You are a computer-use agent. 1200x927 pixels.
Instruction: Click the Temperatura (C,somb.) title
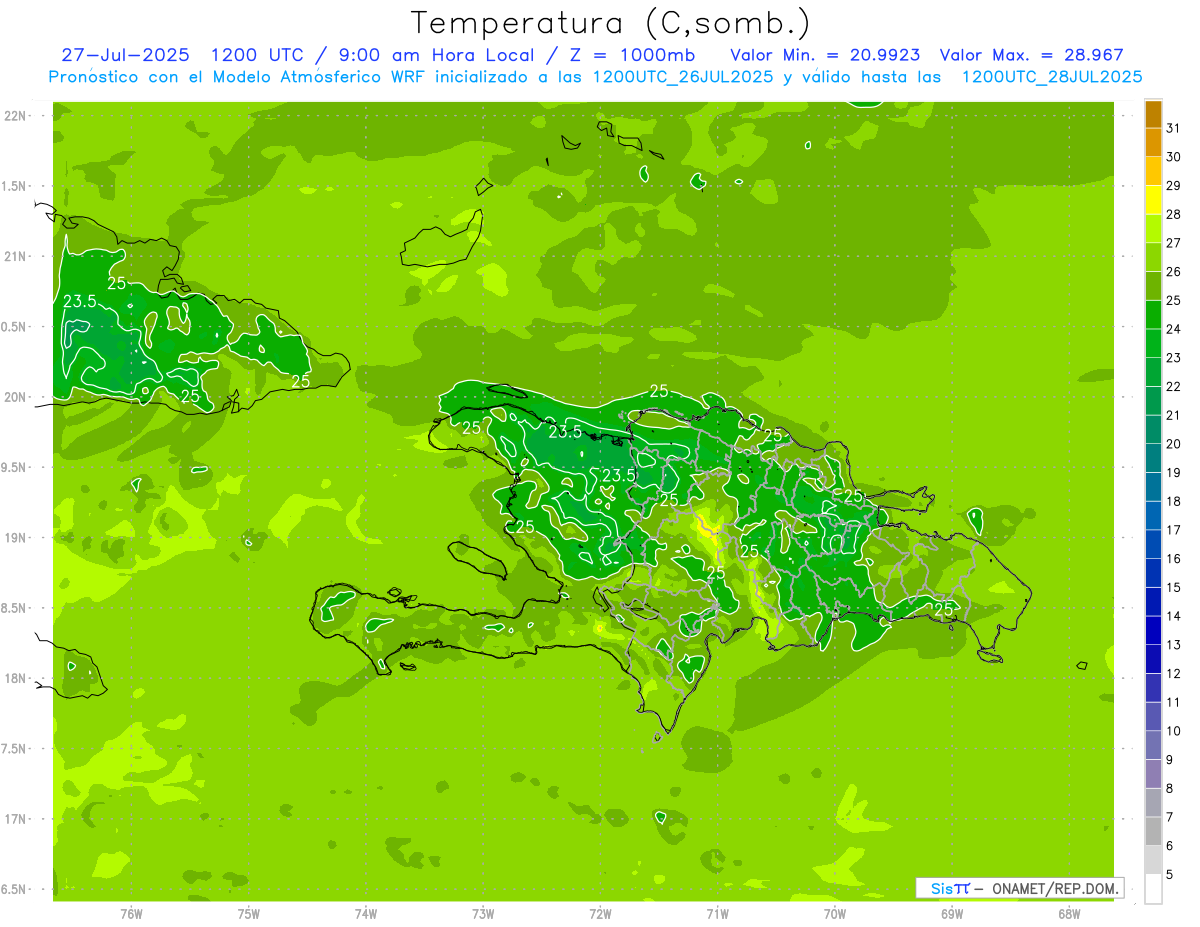click(x=609, y=22)
